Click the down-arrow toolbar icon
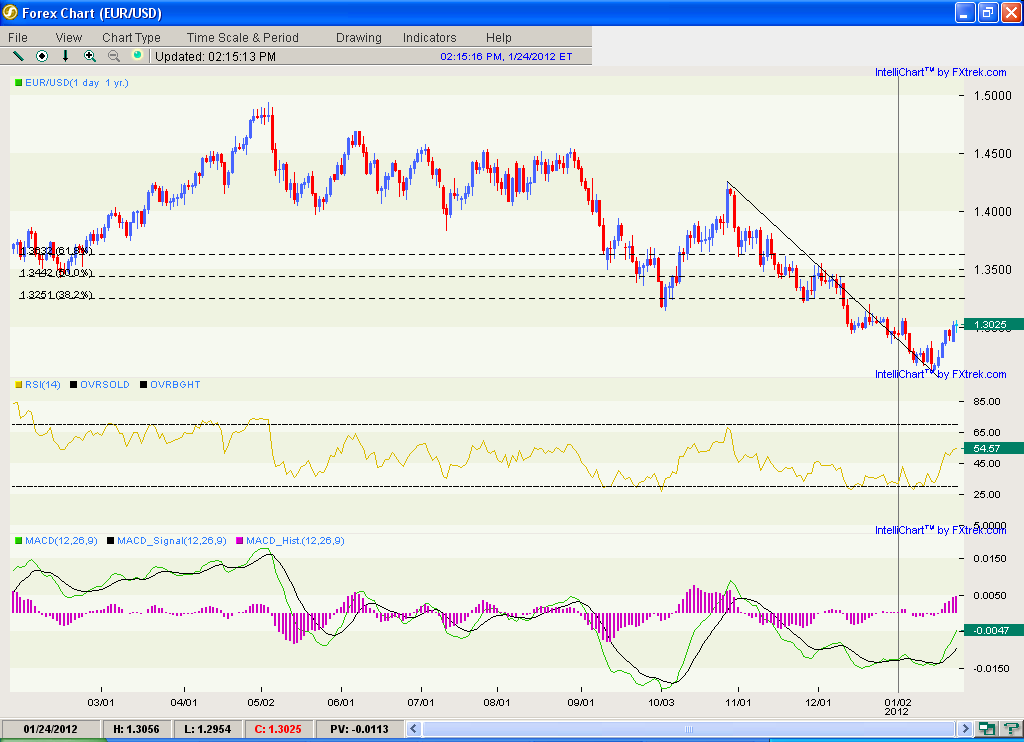The width and height of the screenshot is (1024, 742). pyautogui.click(x=65, y=55)
